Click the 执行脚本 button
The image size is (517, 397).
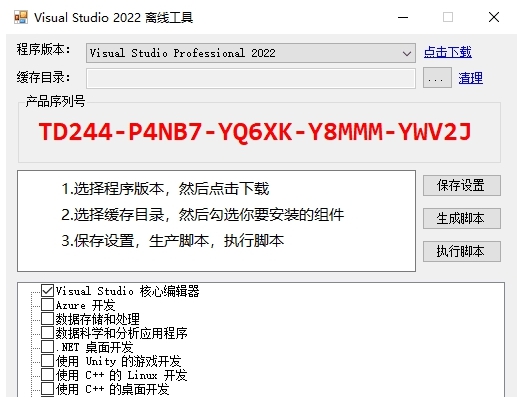pyautogui.click(x=462, y=251)
